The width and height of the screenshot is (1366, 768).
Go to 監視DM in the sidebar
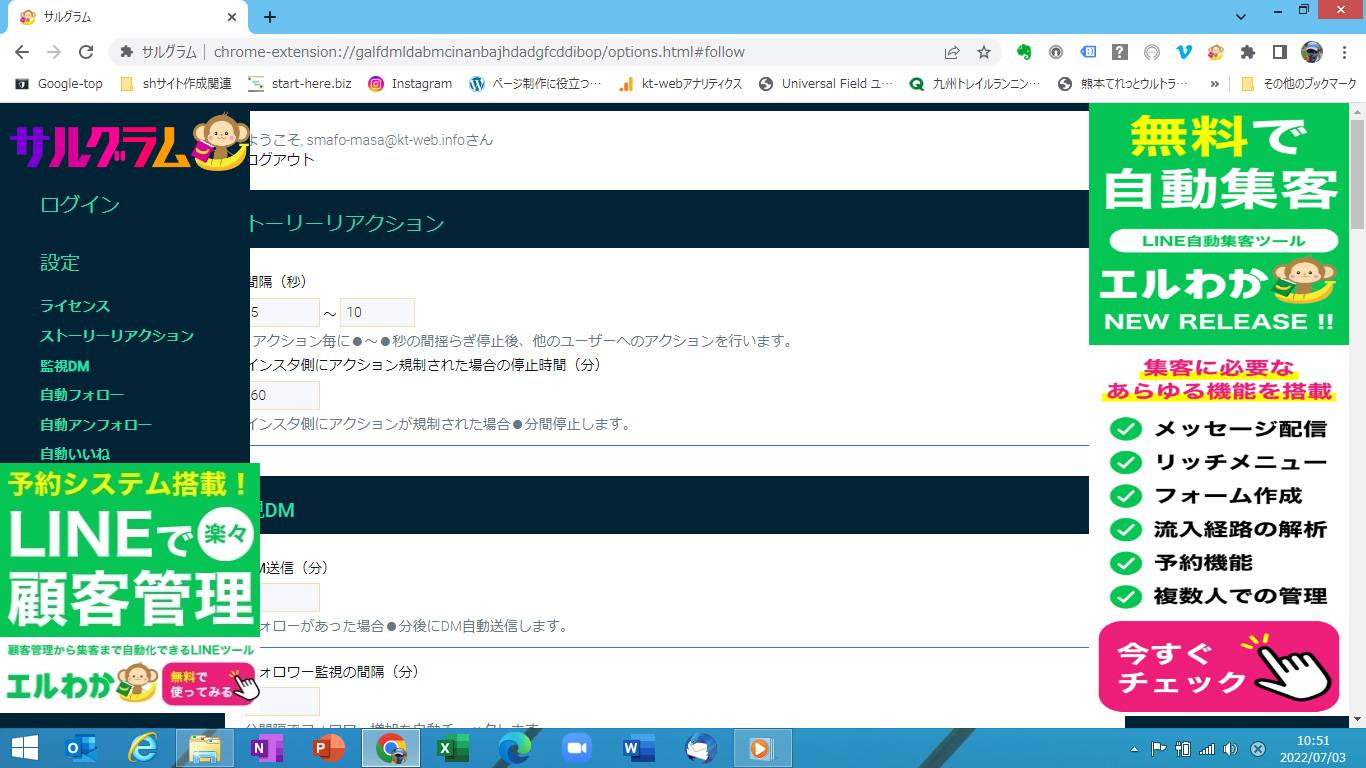[x=65, y=366]
